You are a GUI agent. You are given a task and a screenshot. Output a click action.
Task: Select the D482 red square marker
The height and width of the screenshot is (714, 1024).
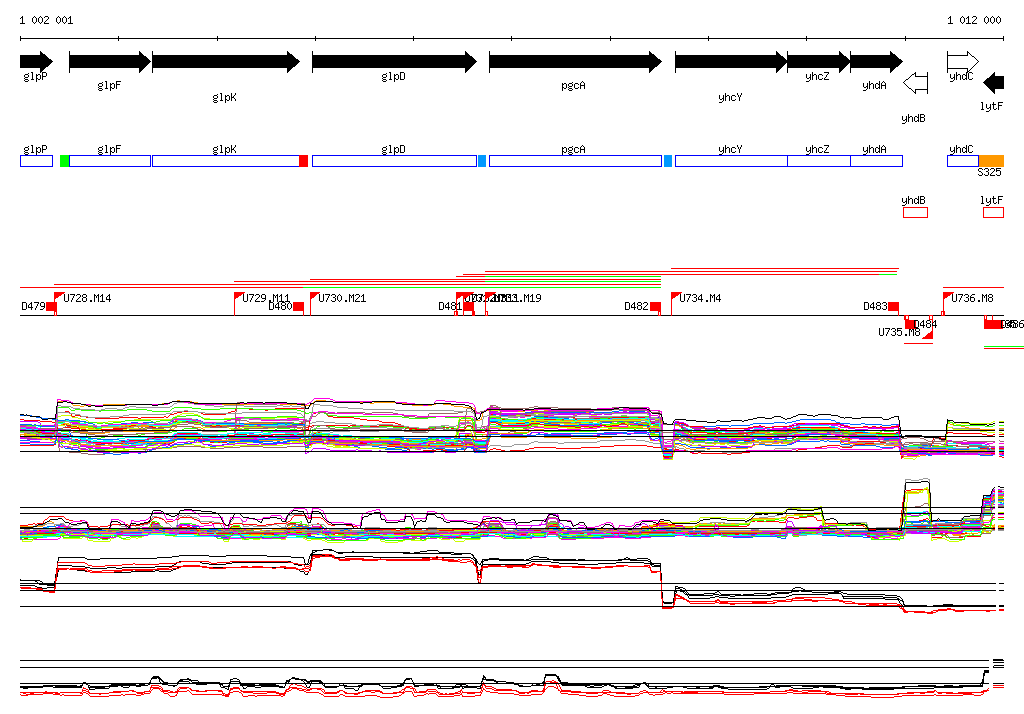tap(656, 307)
